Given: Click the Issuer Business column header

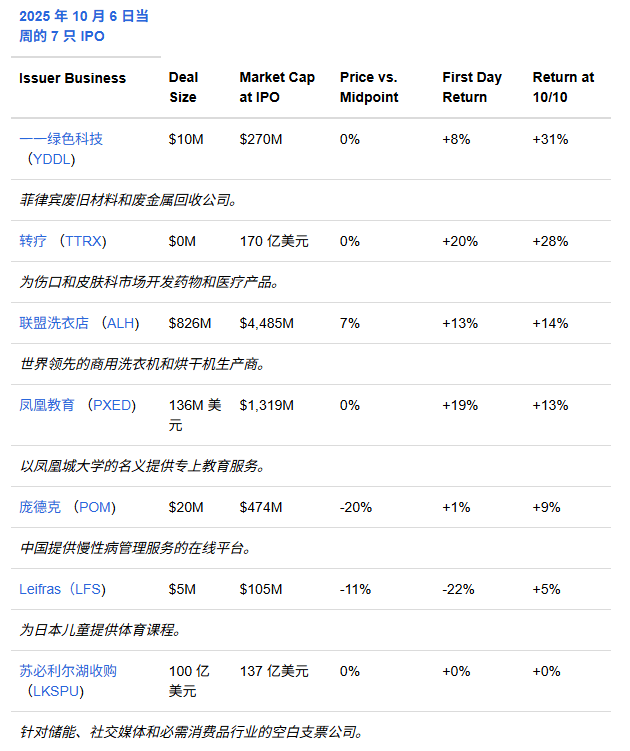Looking at the screenshot, I should [x=73, y=78].
